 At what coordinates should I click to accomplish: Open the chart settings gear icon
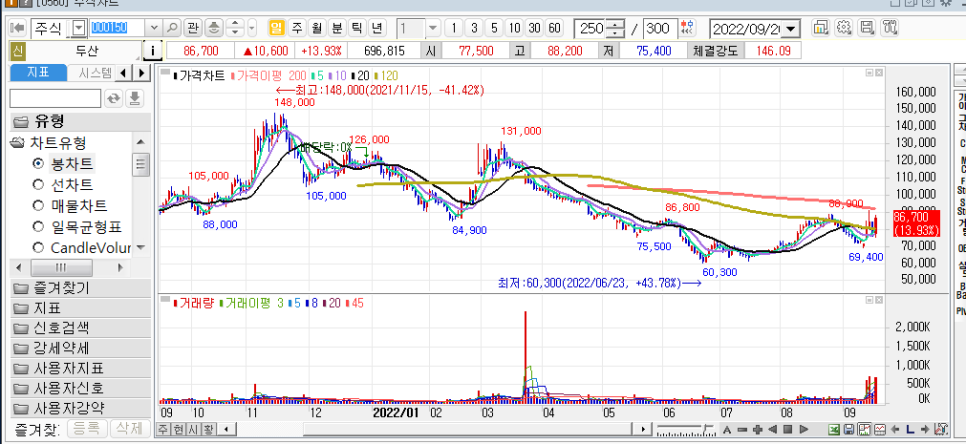coord(845,28)
